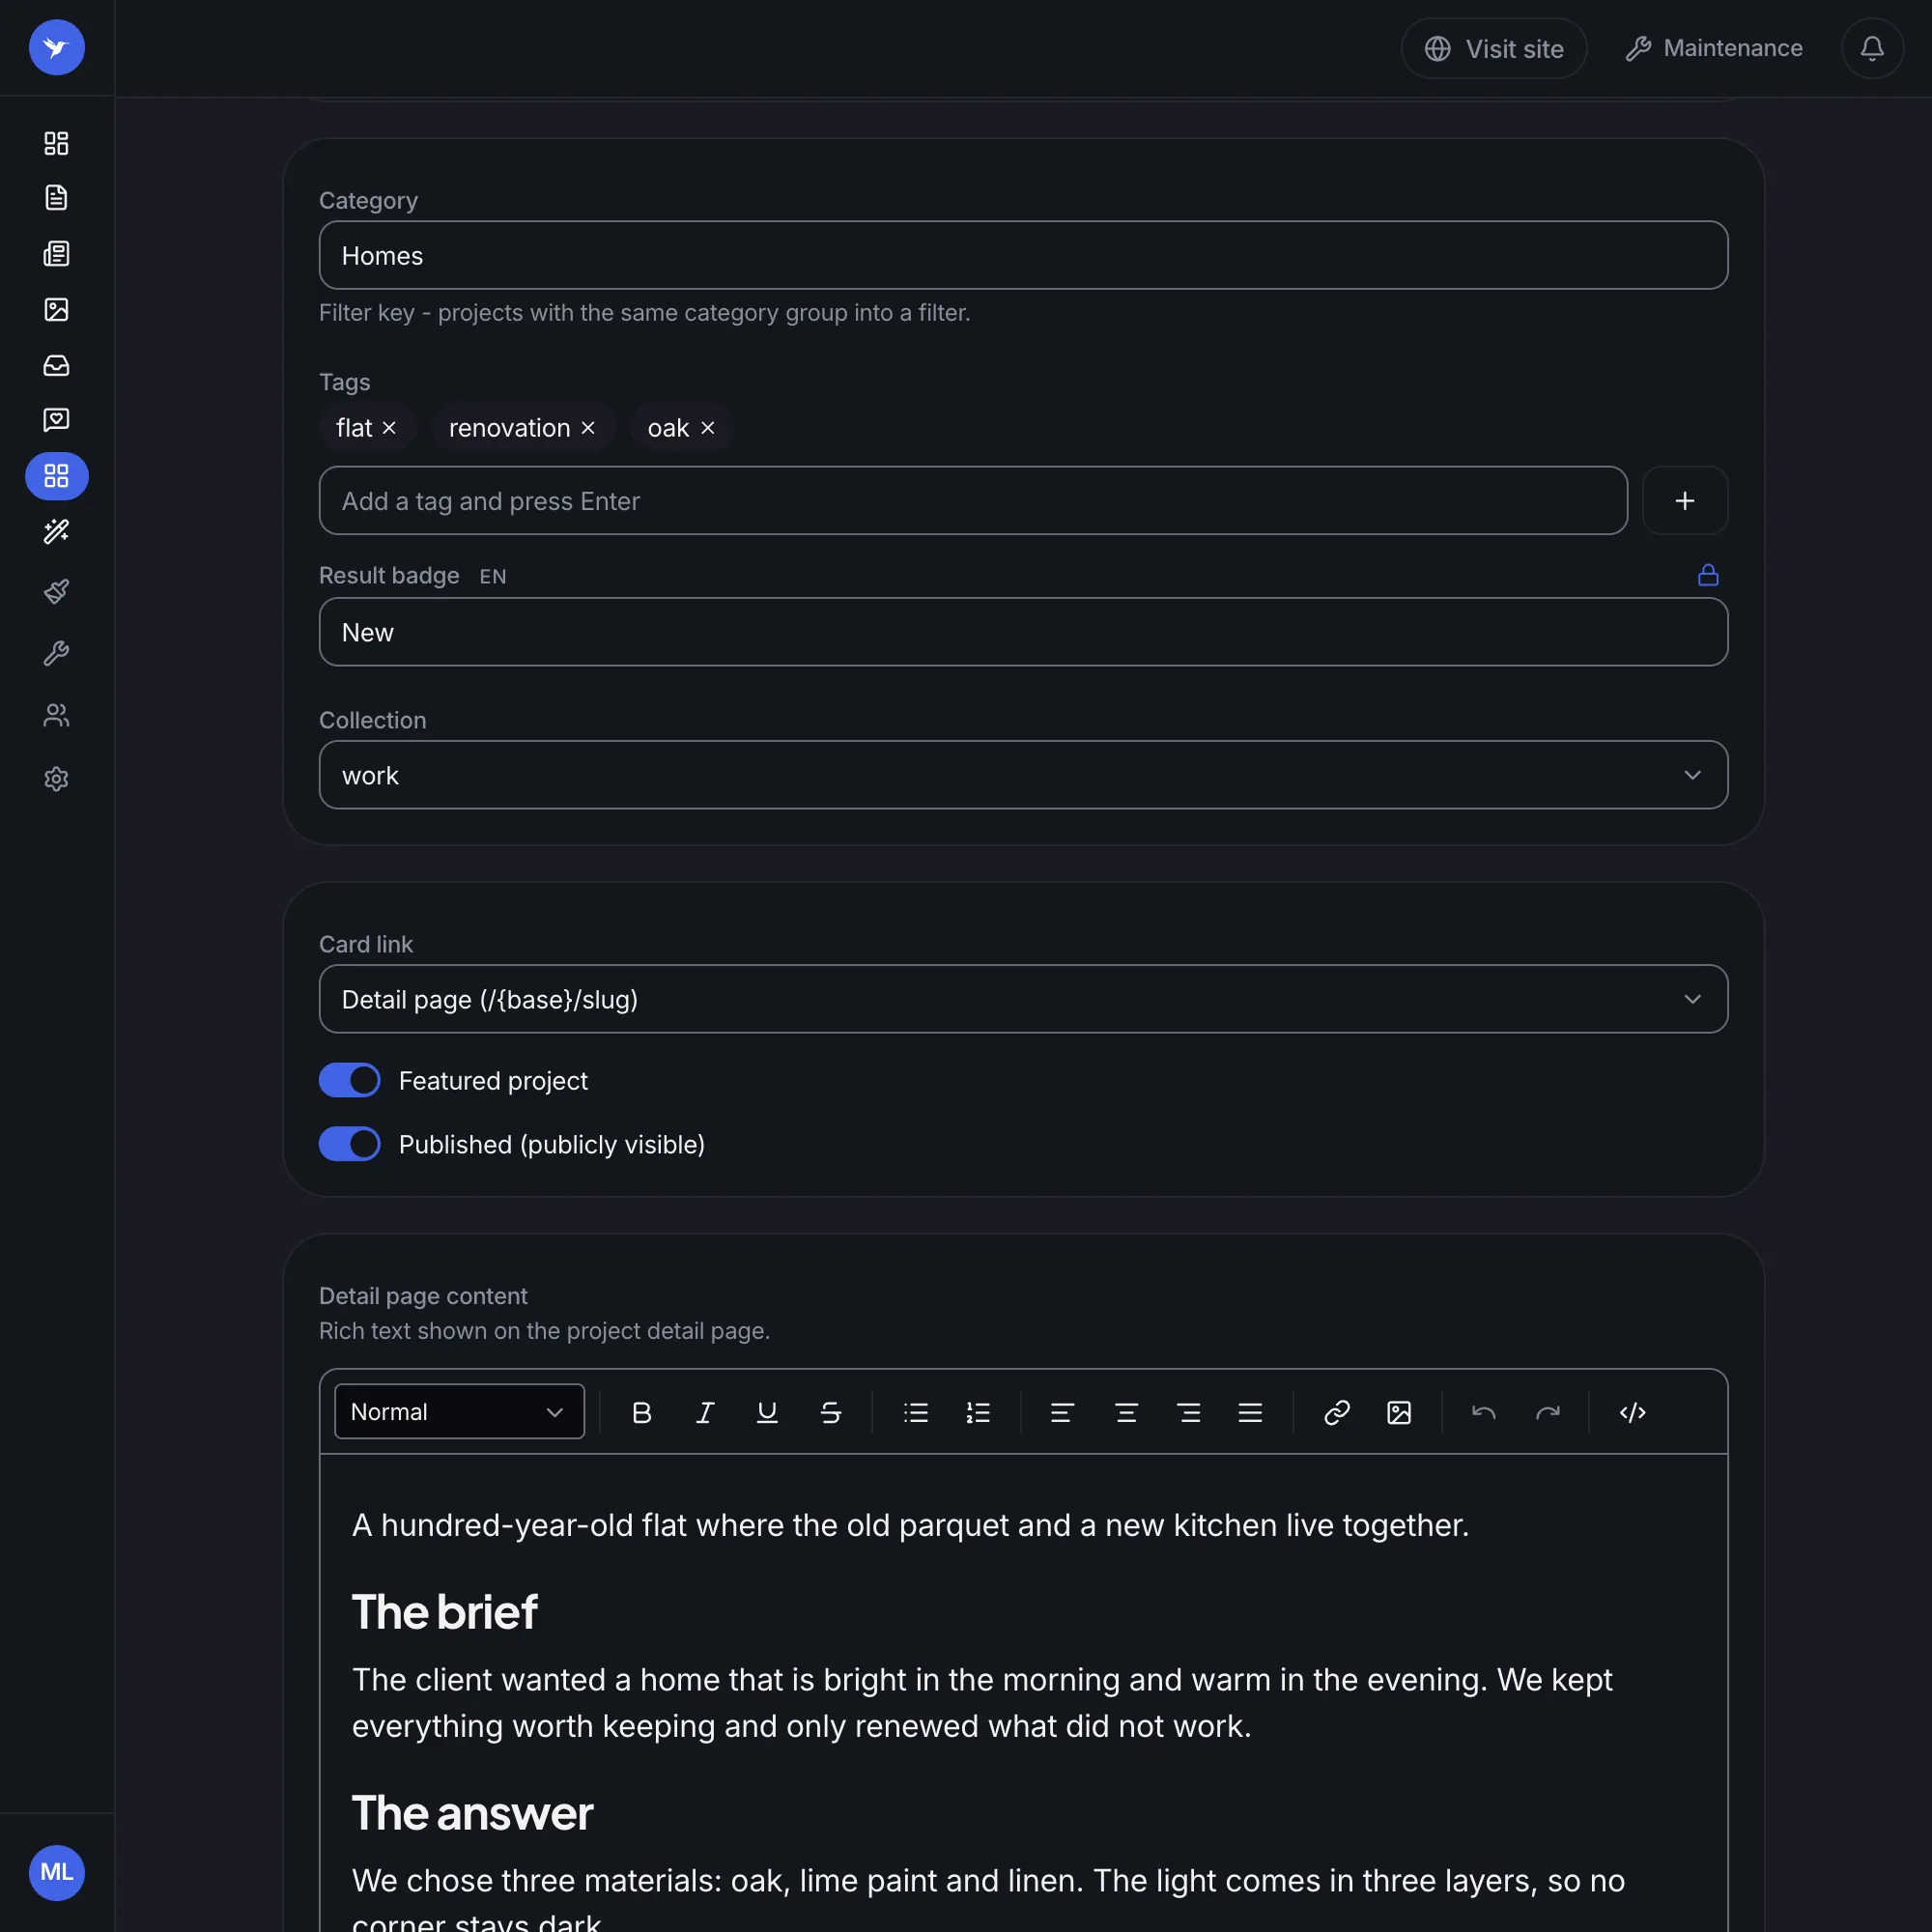
Task: Open the Normal text style dropdown
Action: tap(459, 1411)
